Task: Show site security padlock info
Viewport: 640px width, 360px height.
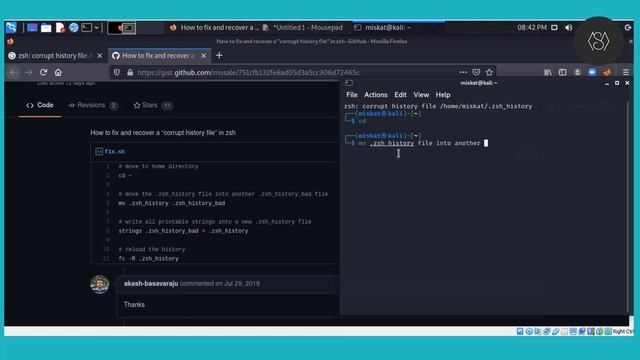Action: (x=130, y=72)
